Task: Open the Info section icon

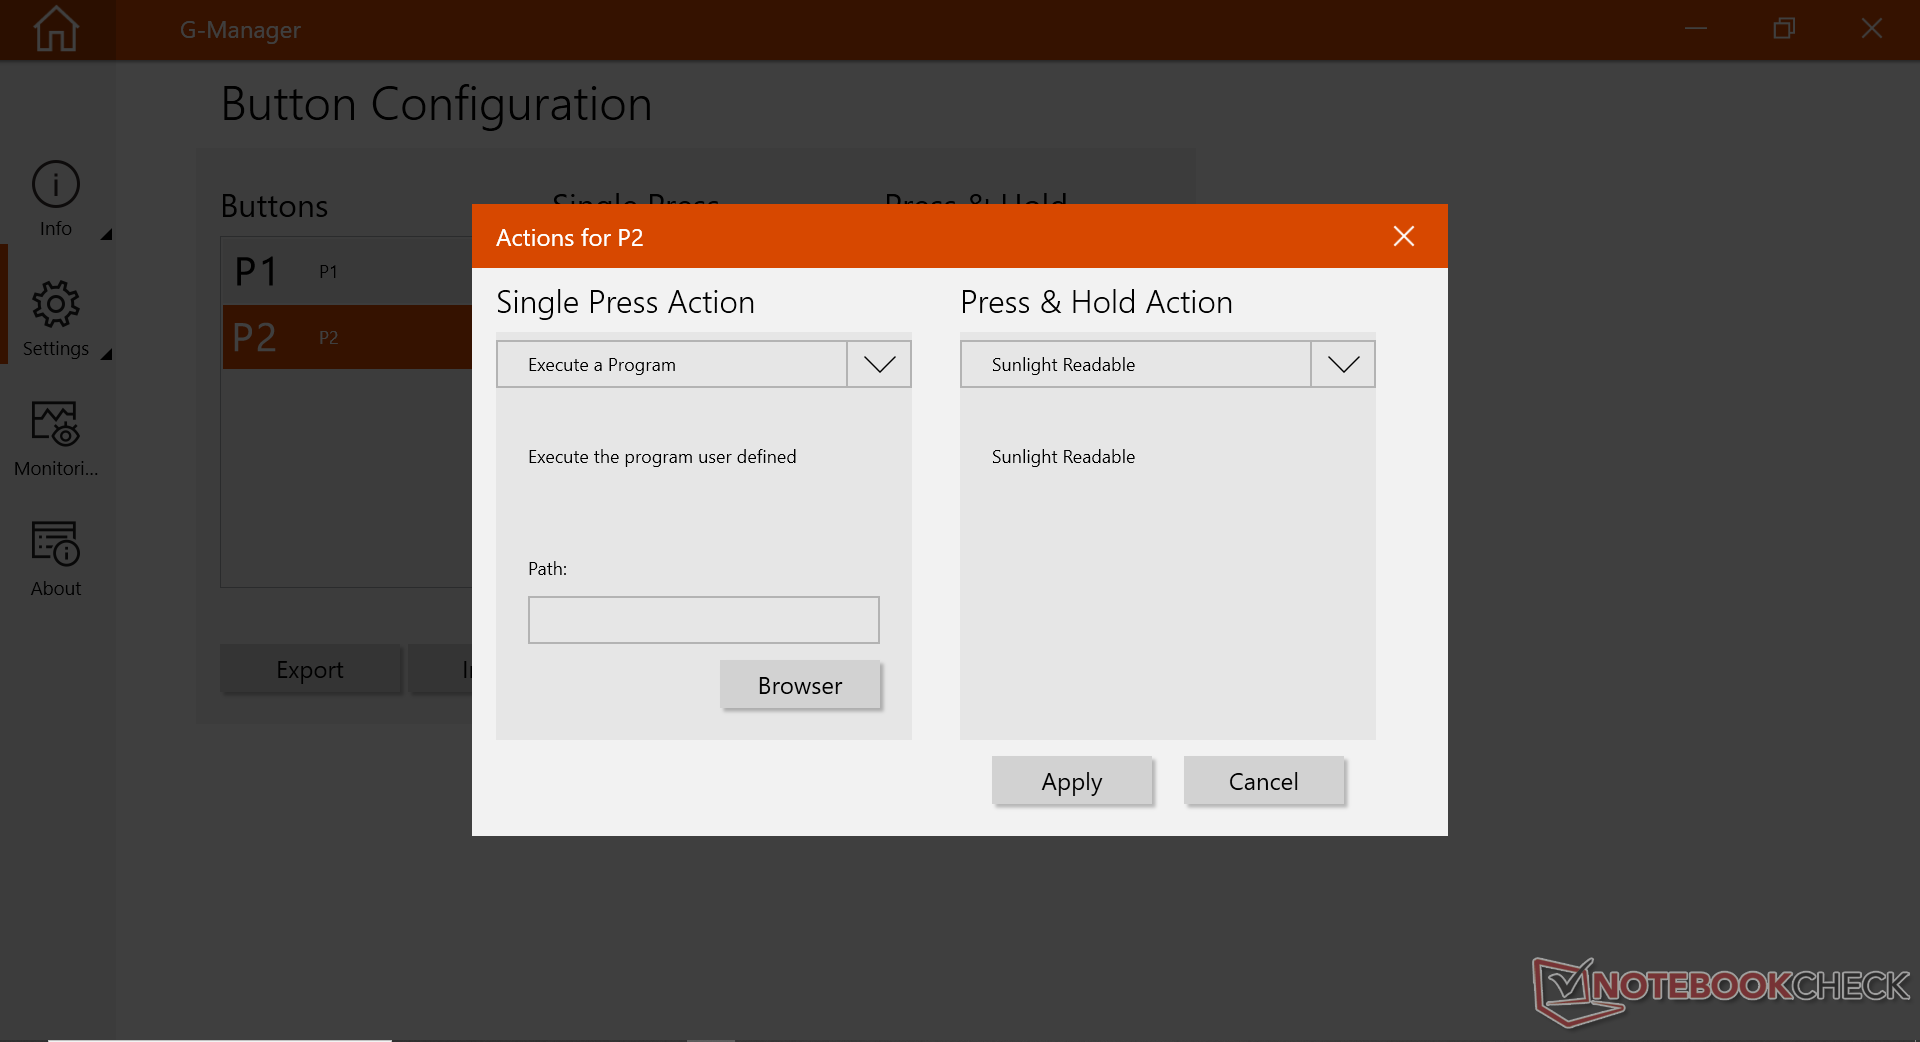Action: click(56, 185)
